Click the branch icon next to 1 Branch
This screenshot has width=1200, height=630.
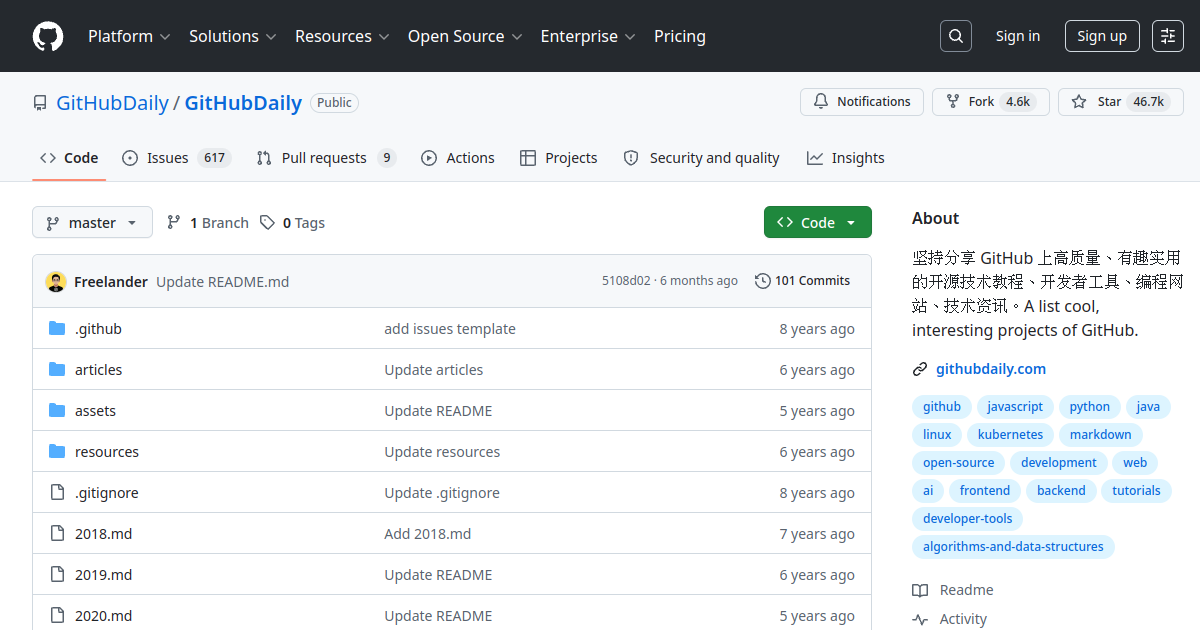click(x=174, y=222)
